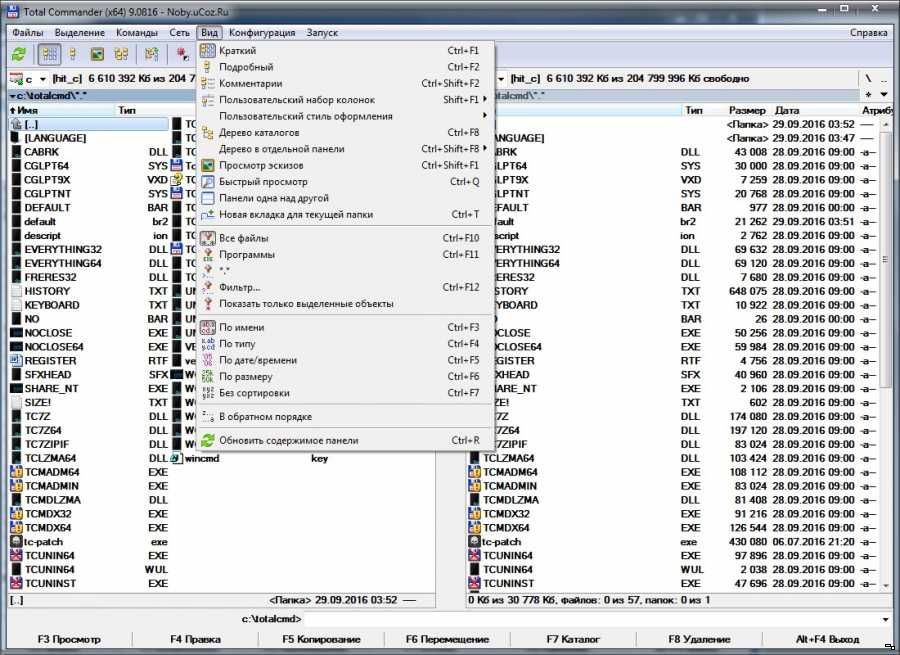Open the Конфигурация menu
900x655 pixels.
(x=262, y=33)
